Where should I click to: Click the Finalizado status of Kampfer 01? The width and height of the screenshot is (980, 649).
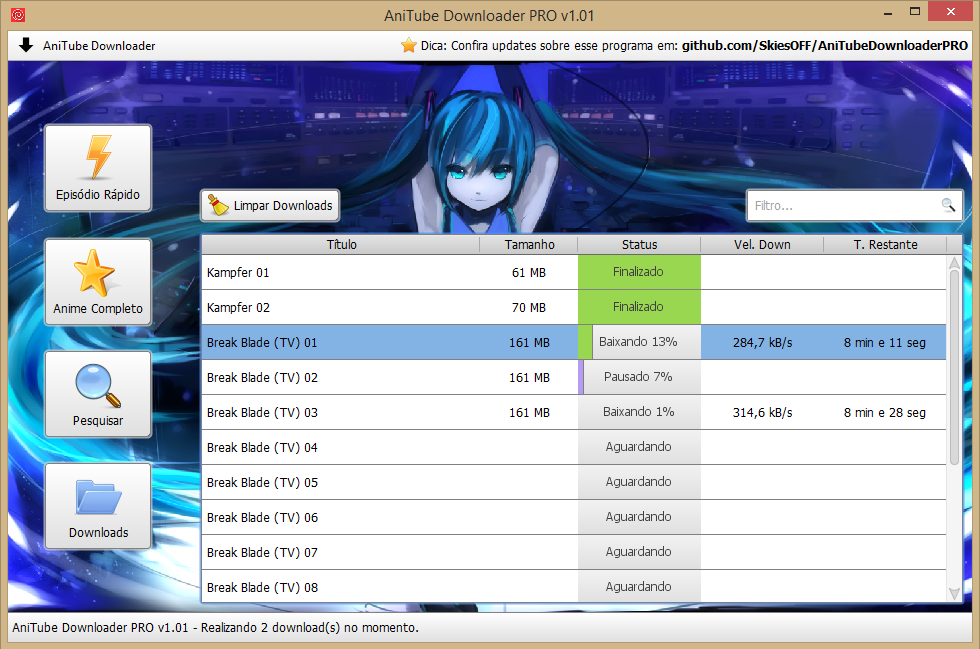tap(639, 272)
